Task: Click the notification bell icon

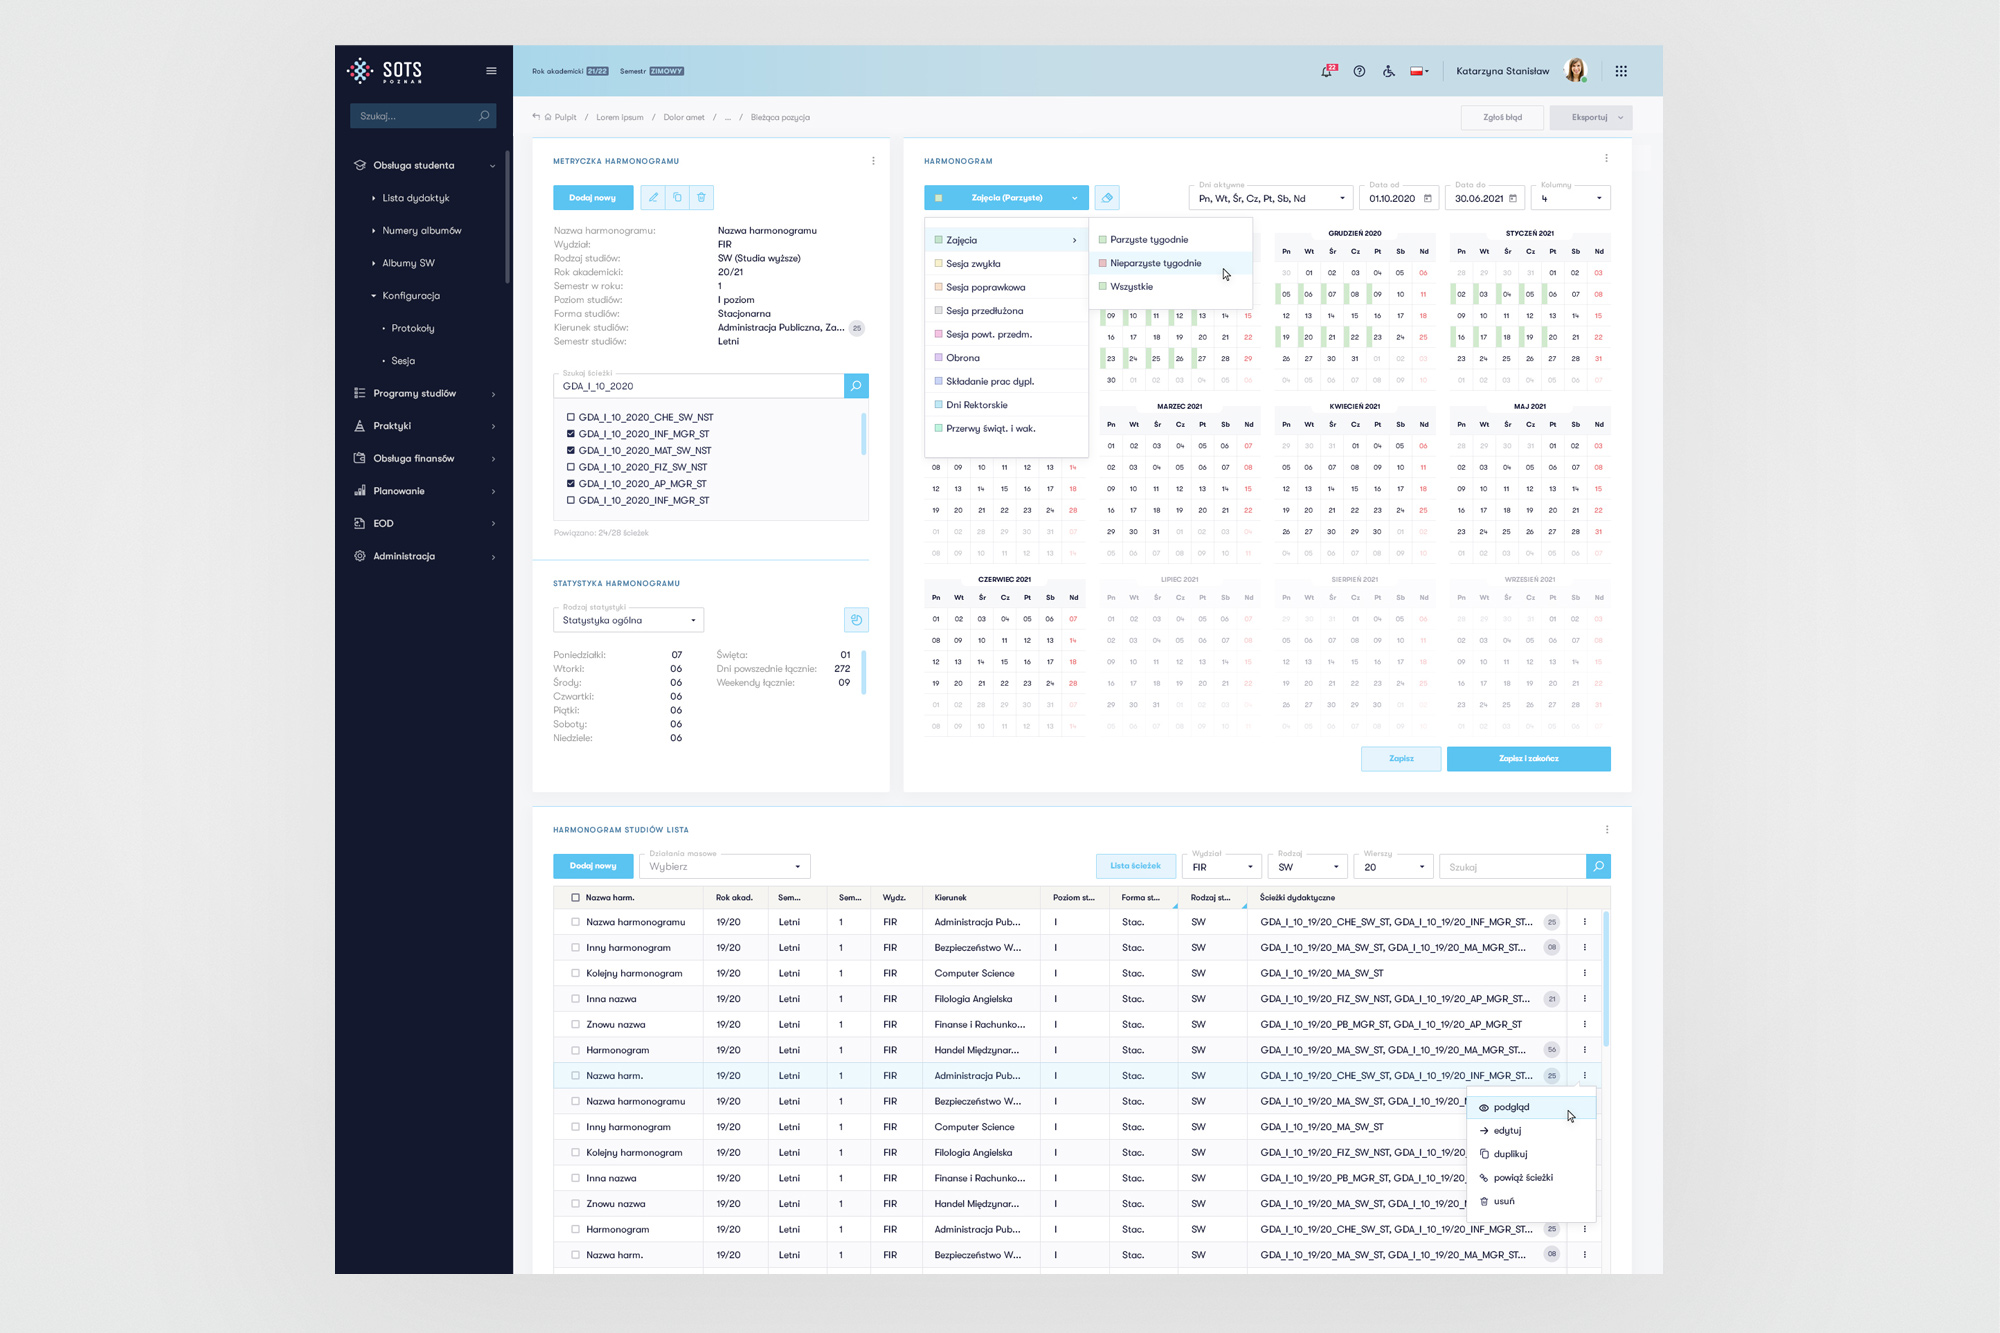Action: tap(1327, 71)
